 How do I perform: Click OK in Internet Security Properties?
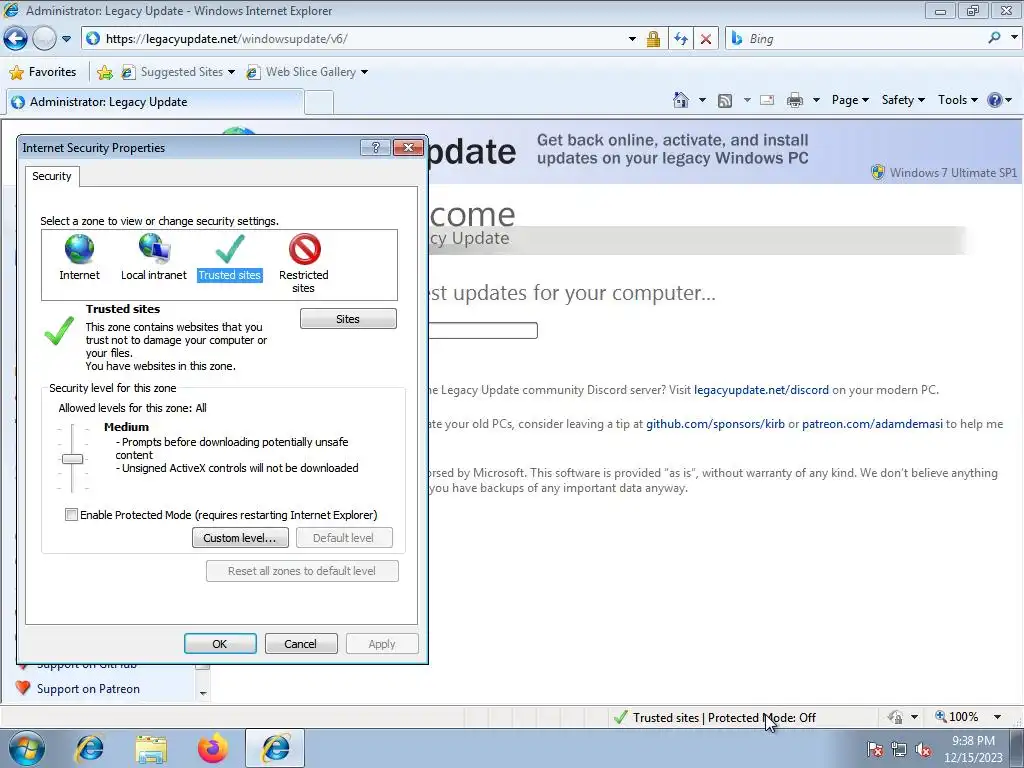click(220, 644)
